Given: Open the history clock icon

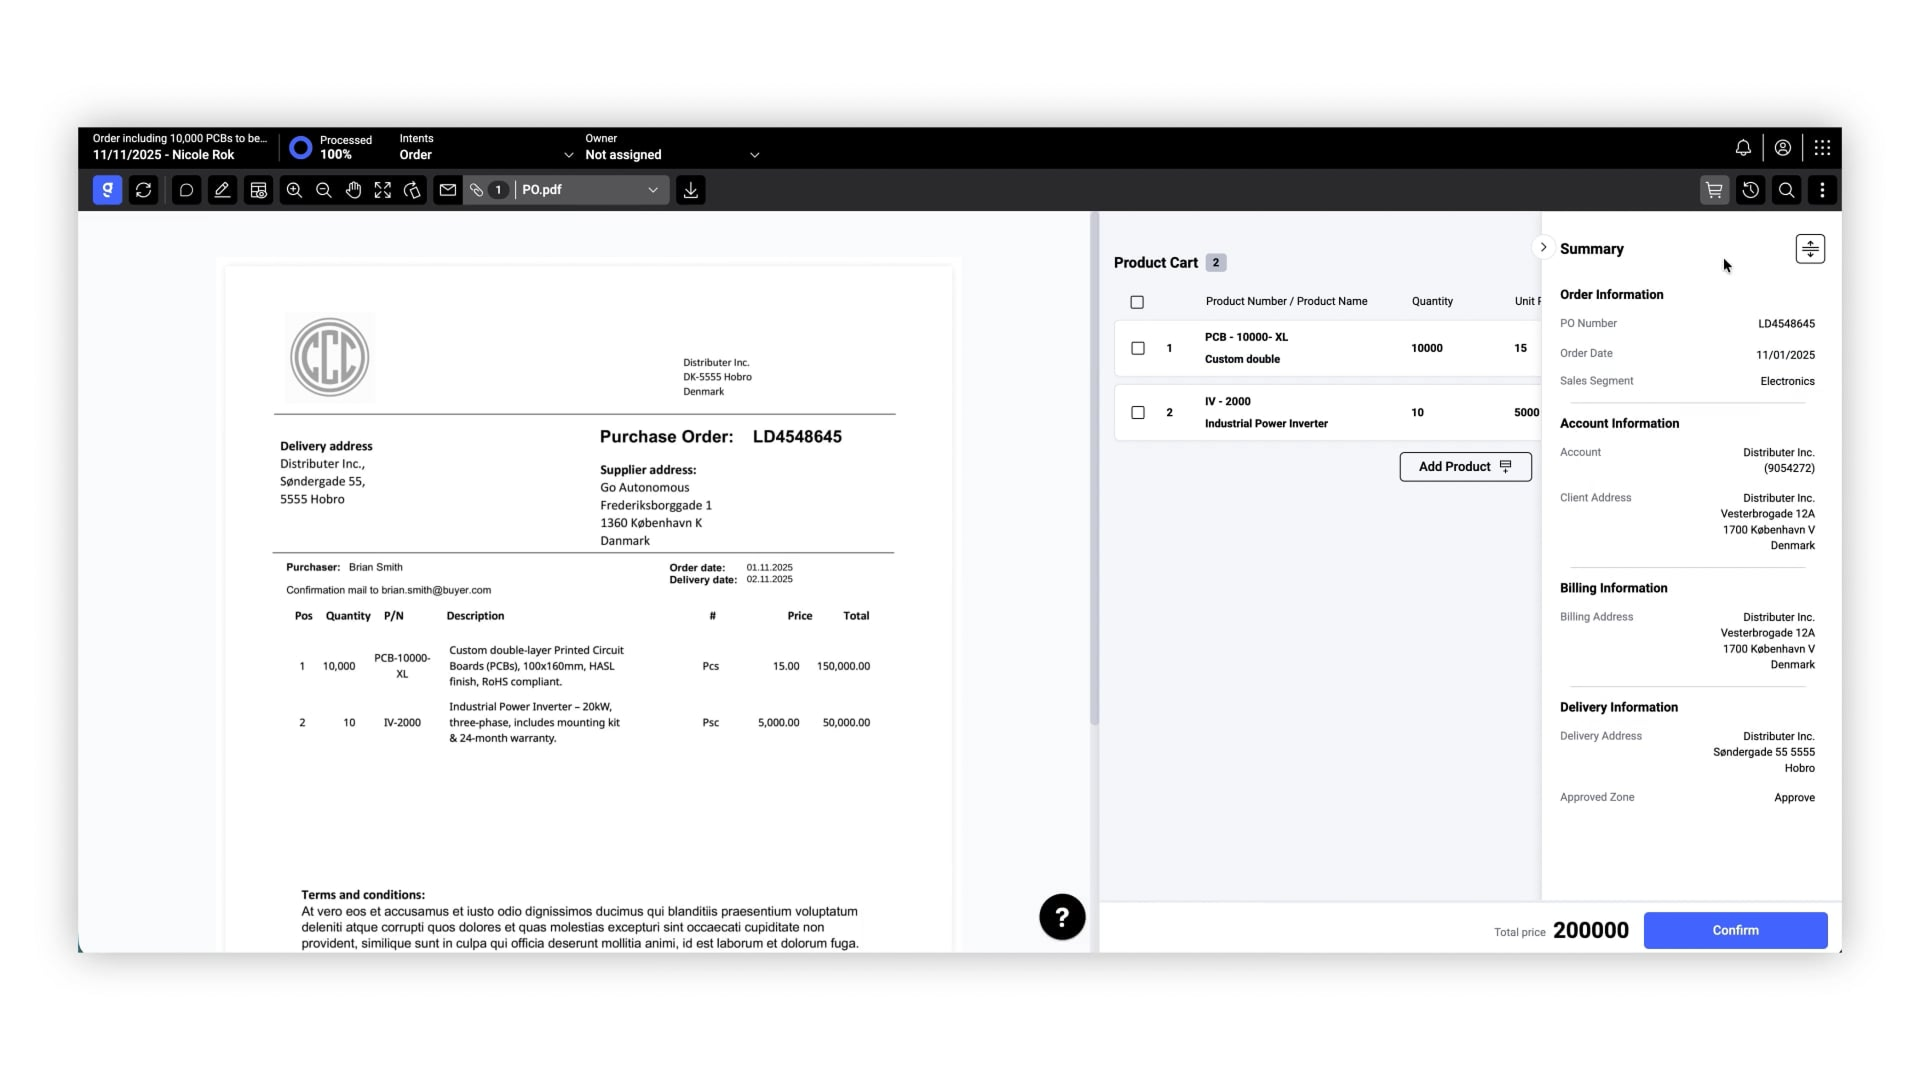Looking at the screenshot, I should point(1750,190).
